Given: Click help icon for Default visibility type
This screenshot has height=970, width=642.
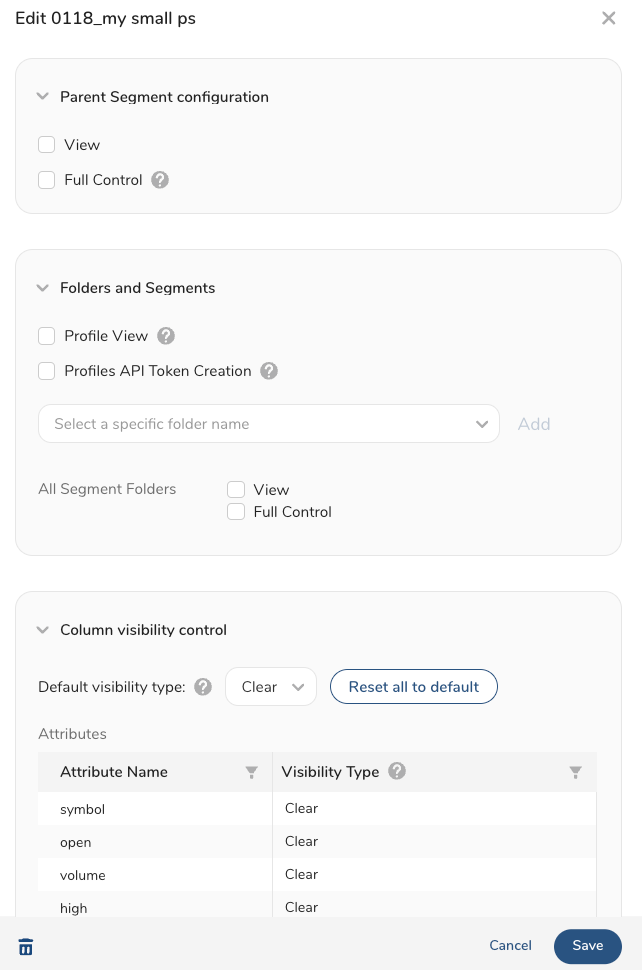Looking at the screenshot, I should 203,687.
